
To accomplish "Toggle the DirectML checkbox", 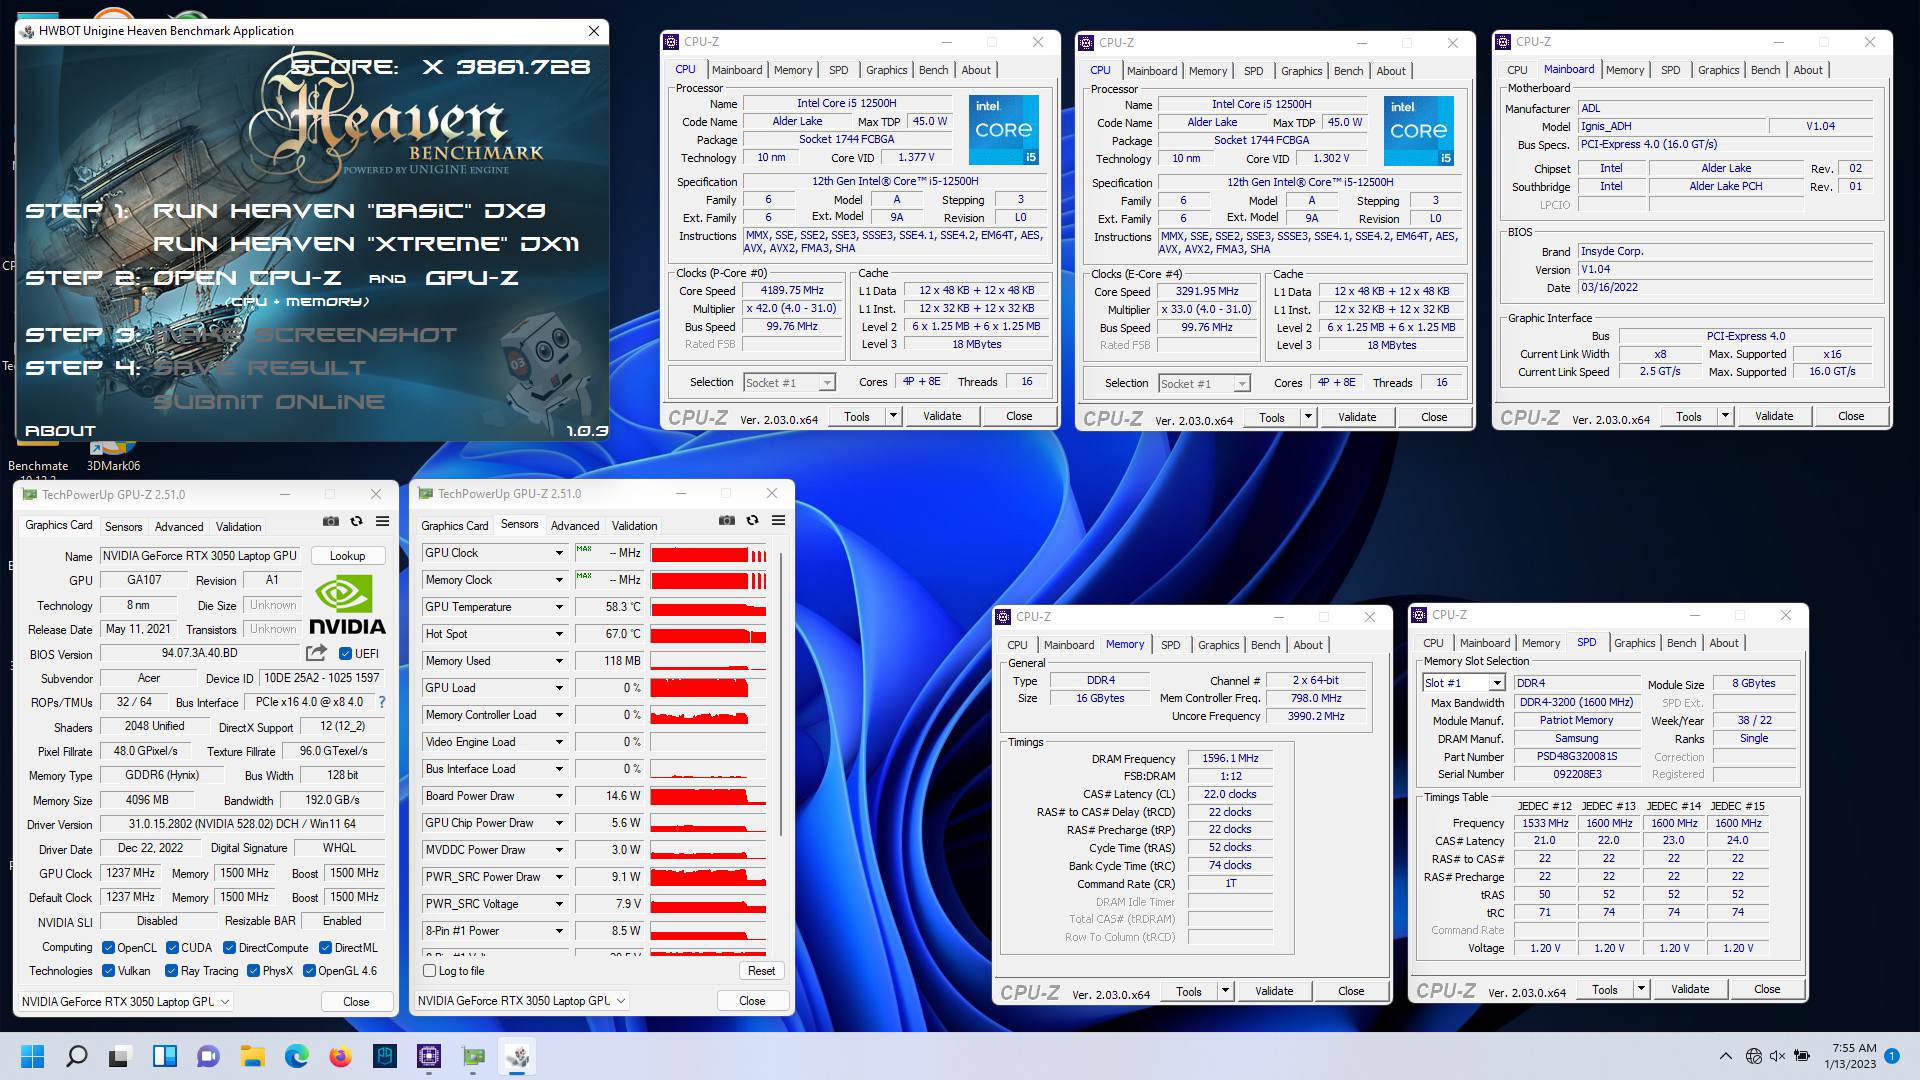I will coord(325,948).
